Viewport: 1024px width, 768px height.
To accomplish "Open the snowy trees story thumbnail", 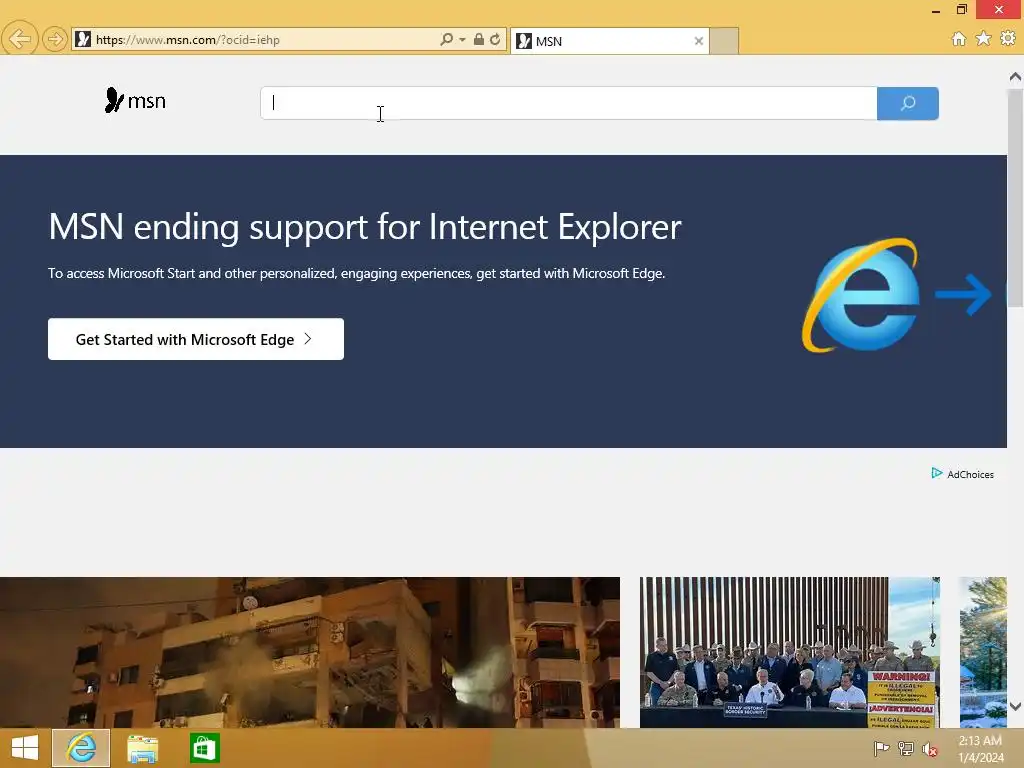I will pos(983,652).
